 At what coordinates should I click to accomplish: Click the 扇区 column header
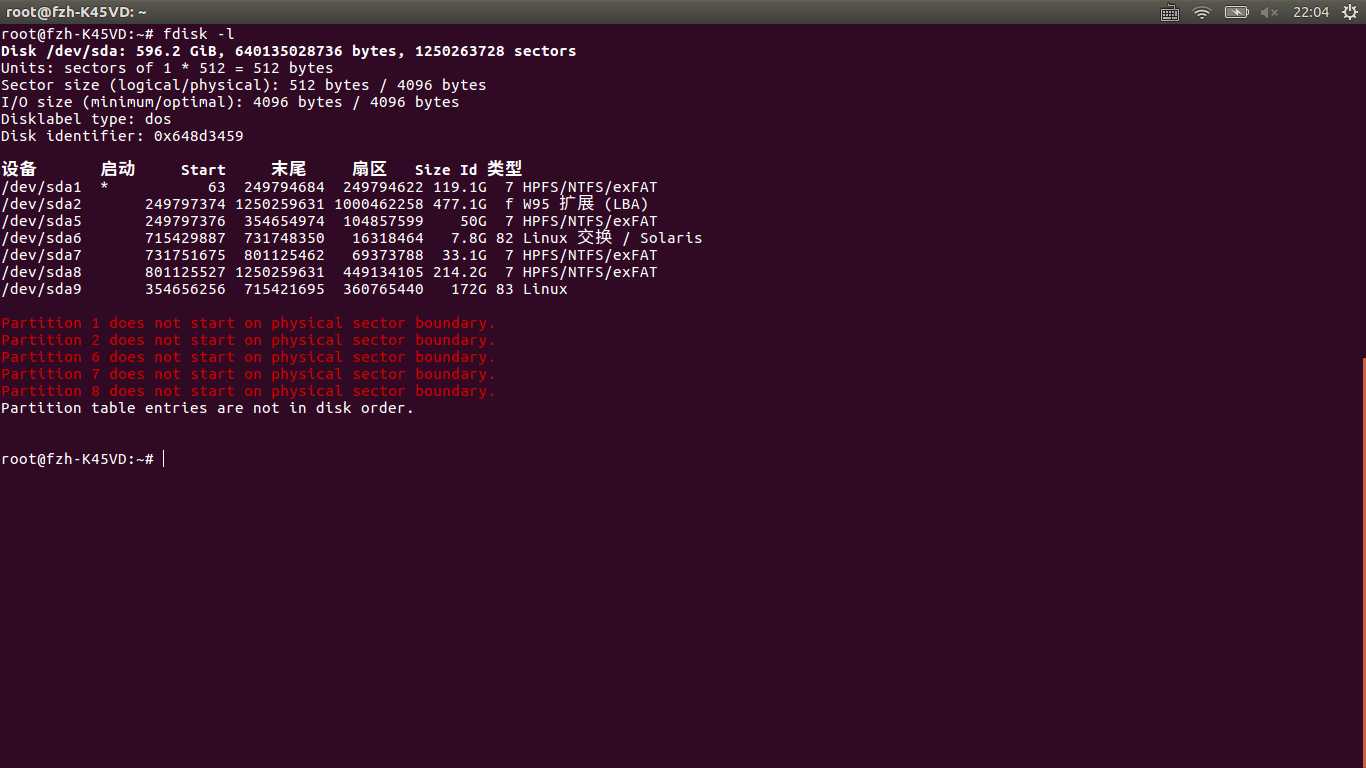point(370,169)
